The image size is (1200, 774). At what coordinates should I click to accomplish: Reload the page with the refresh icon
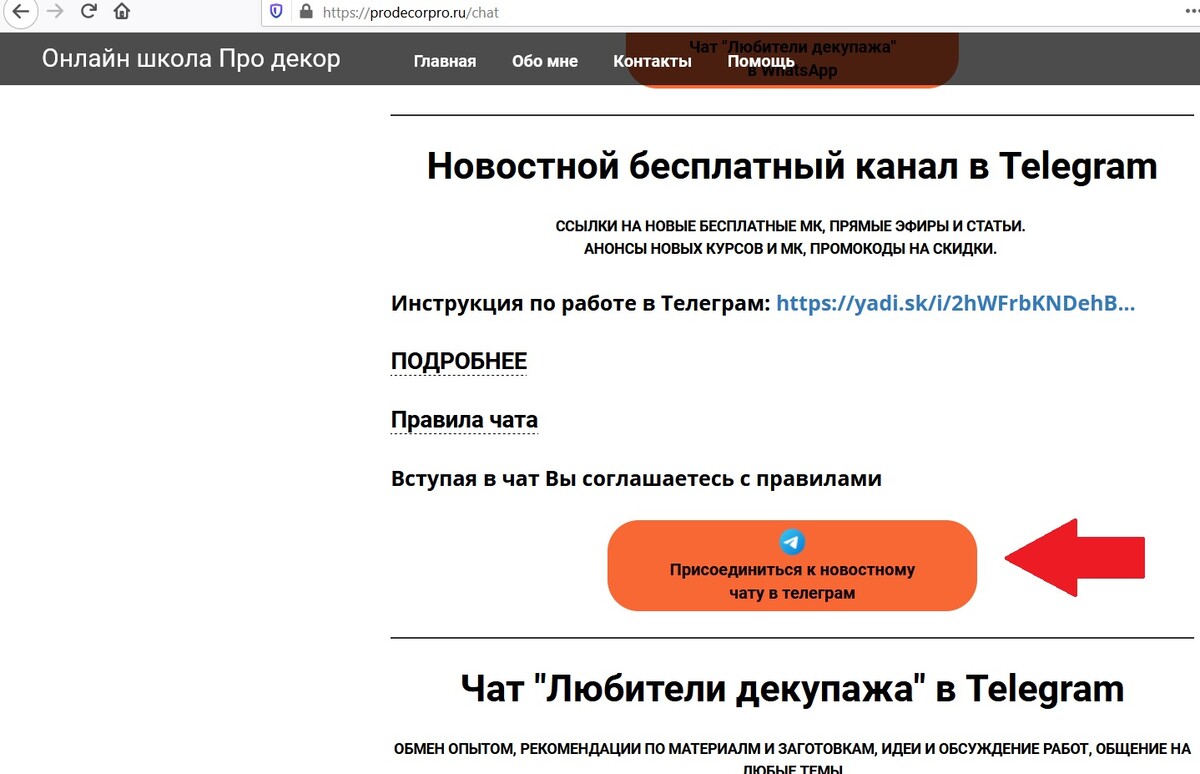pos(89,12)
